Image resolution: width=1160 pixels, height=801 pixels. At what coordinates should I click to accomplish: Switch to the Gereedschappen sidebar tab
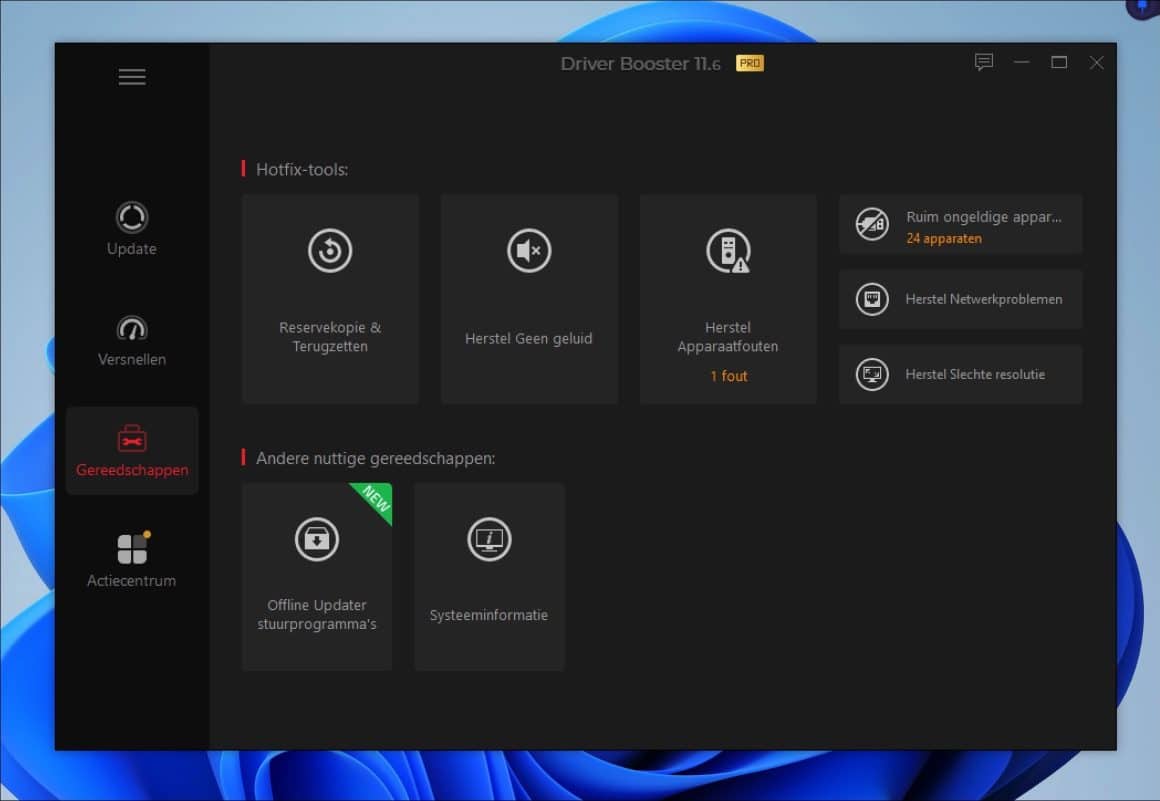pos(131,451)
